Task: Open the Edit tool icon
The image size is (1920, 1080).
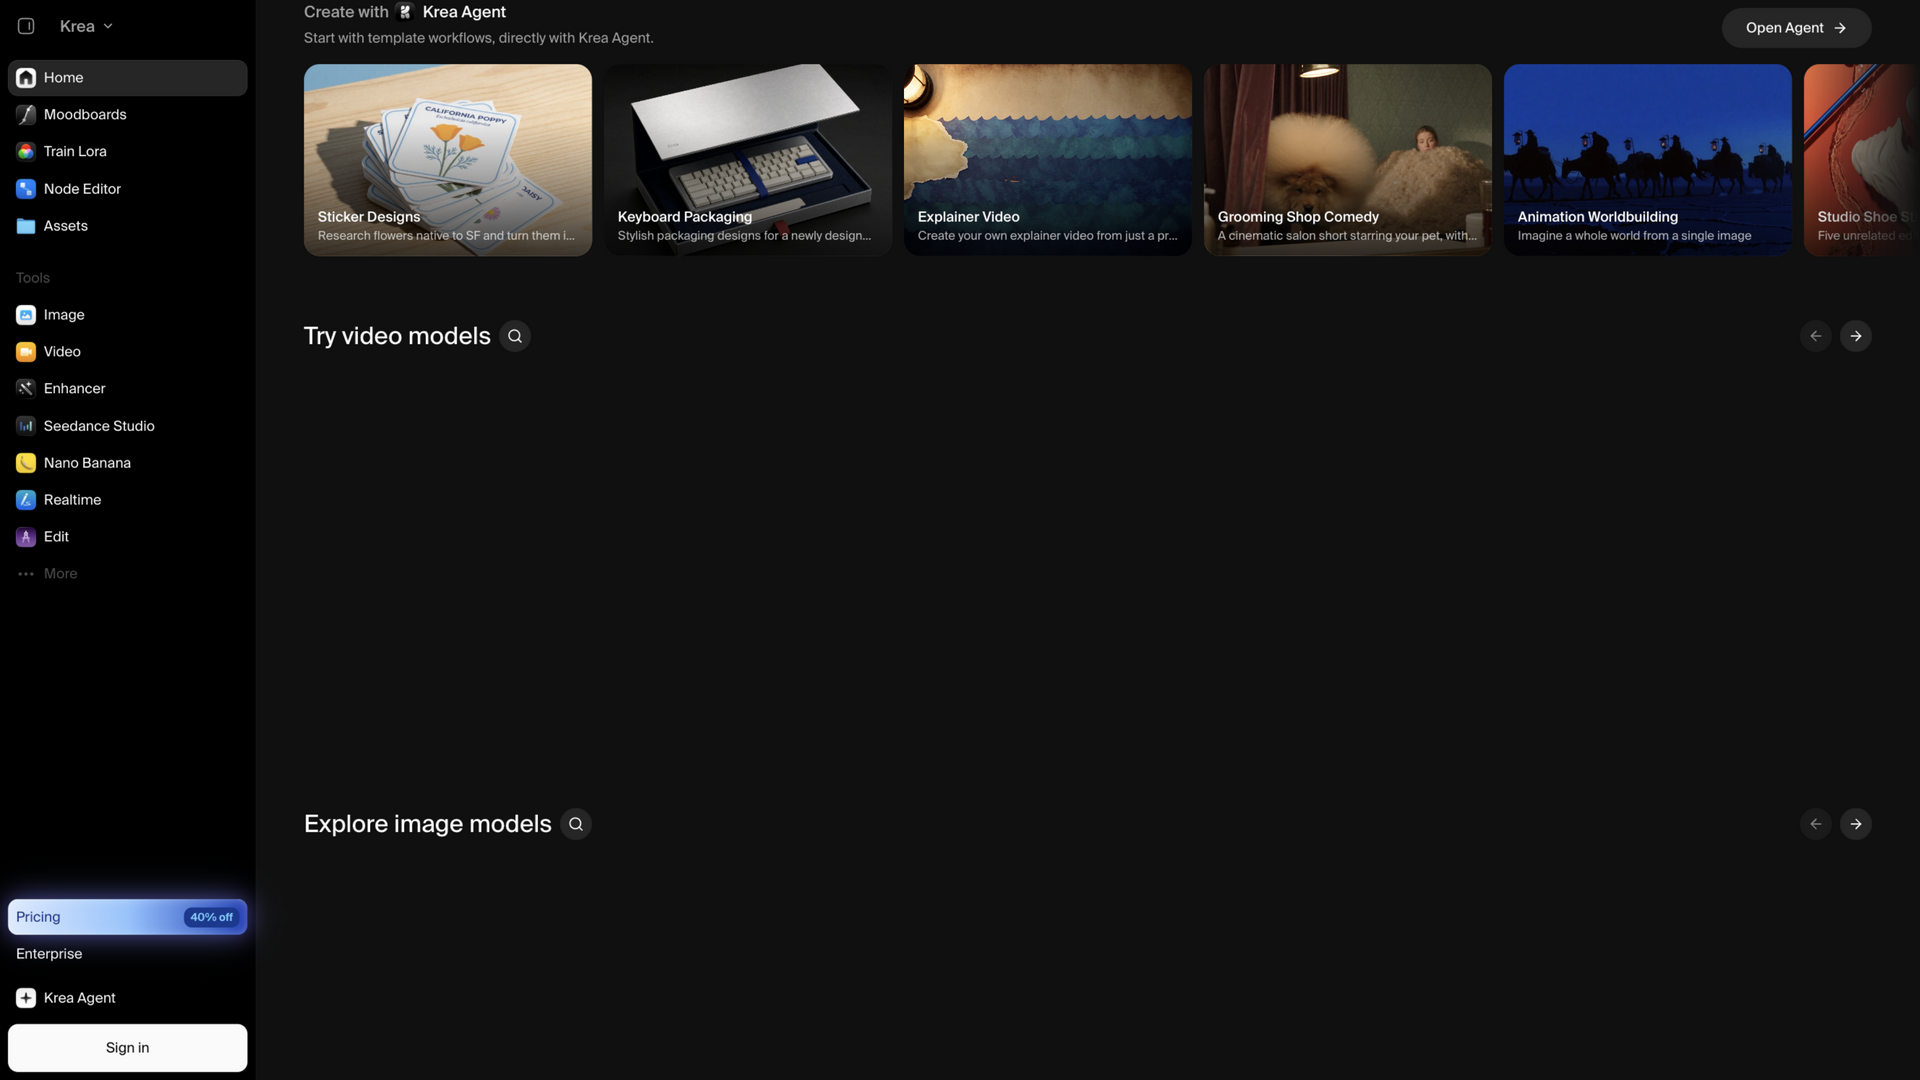Action: point(26,537)
